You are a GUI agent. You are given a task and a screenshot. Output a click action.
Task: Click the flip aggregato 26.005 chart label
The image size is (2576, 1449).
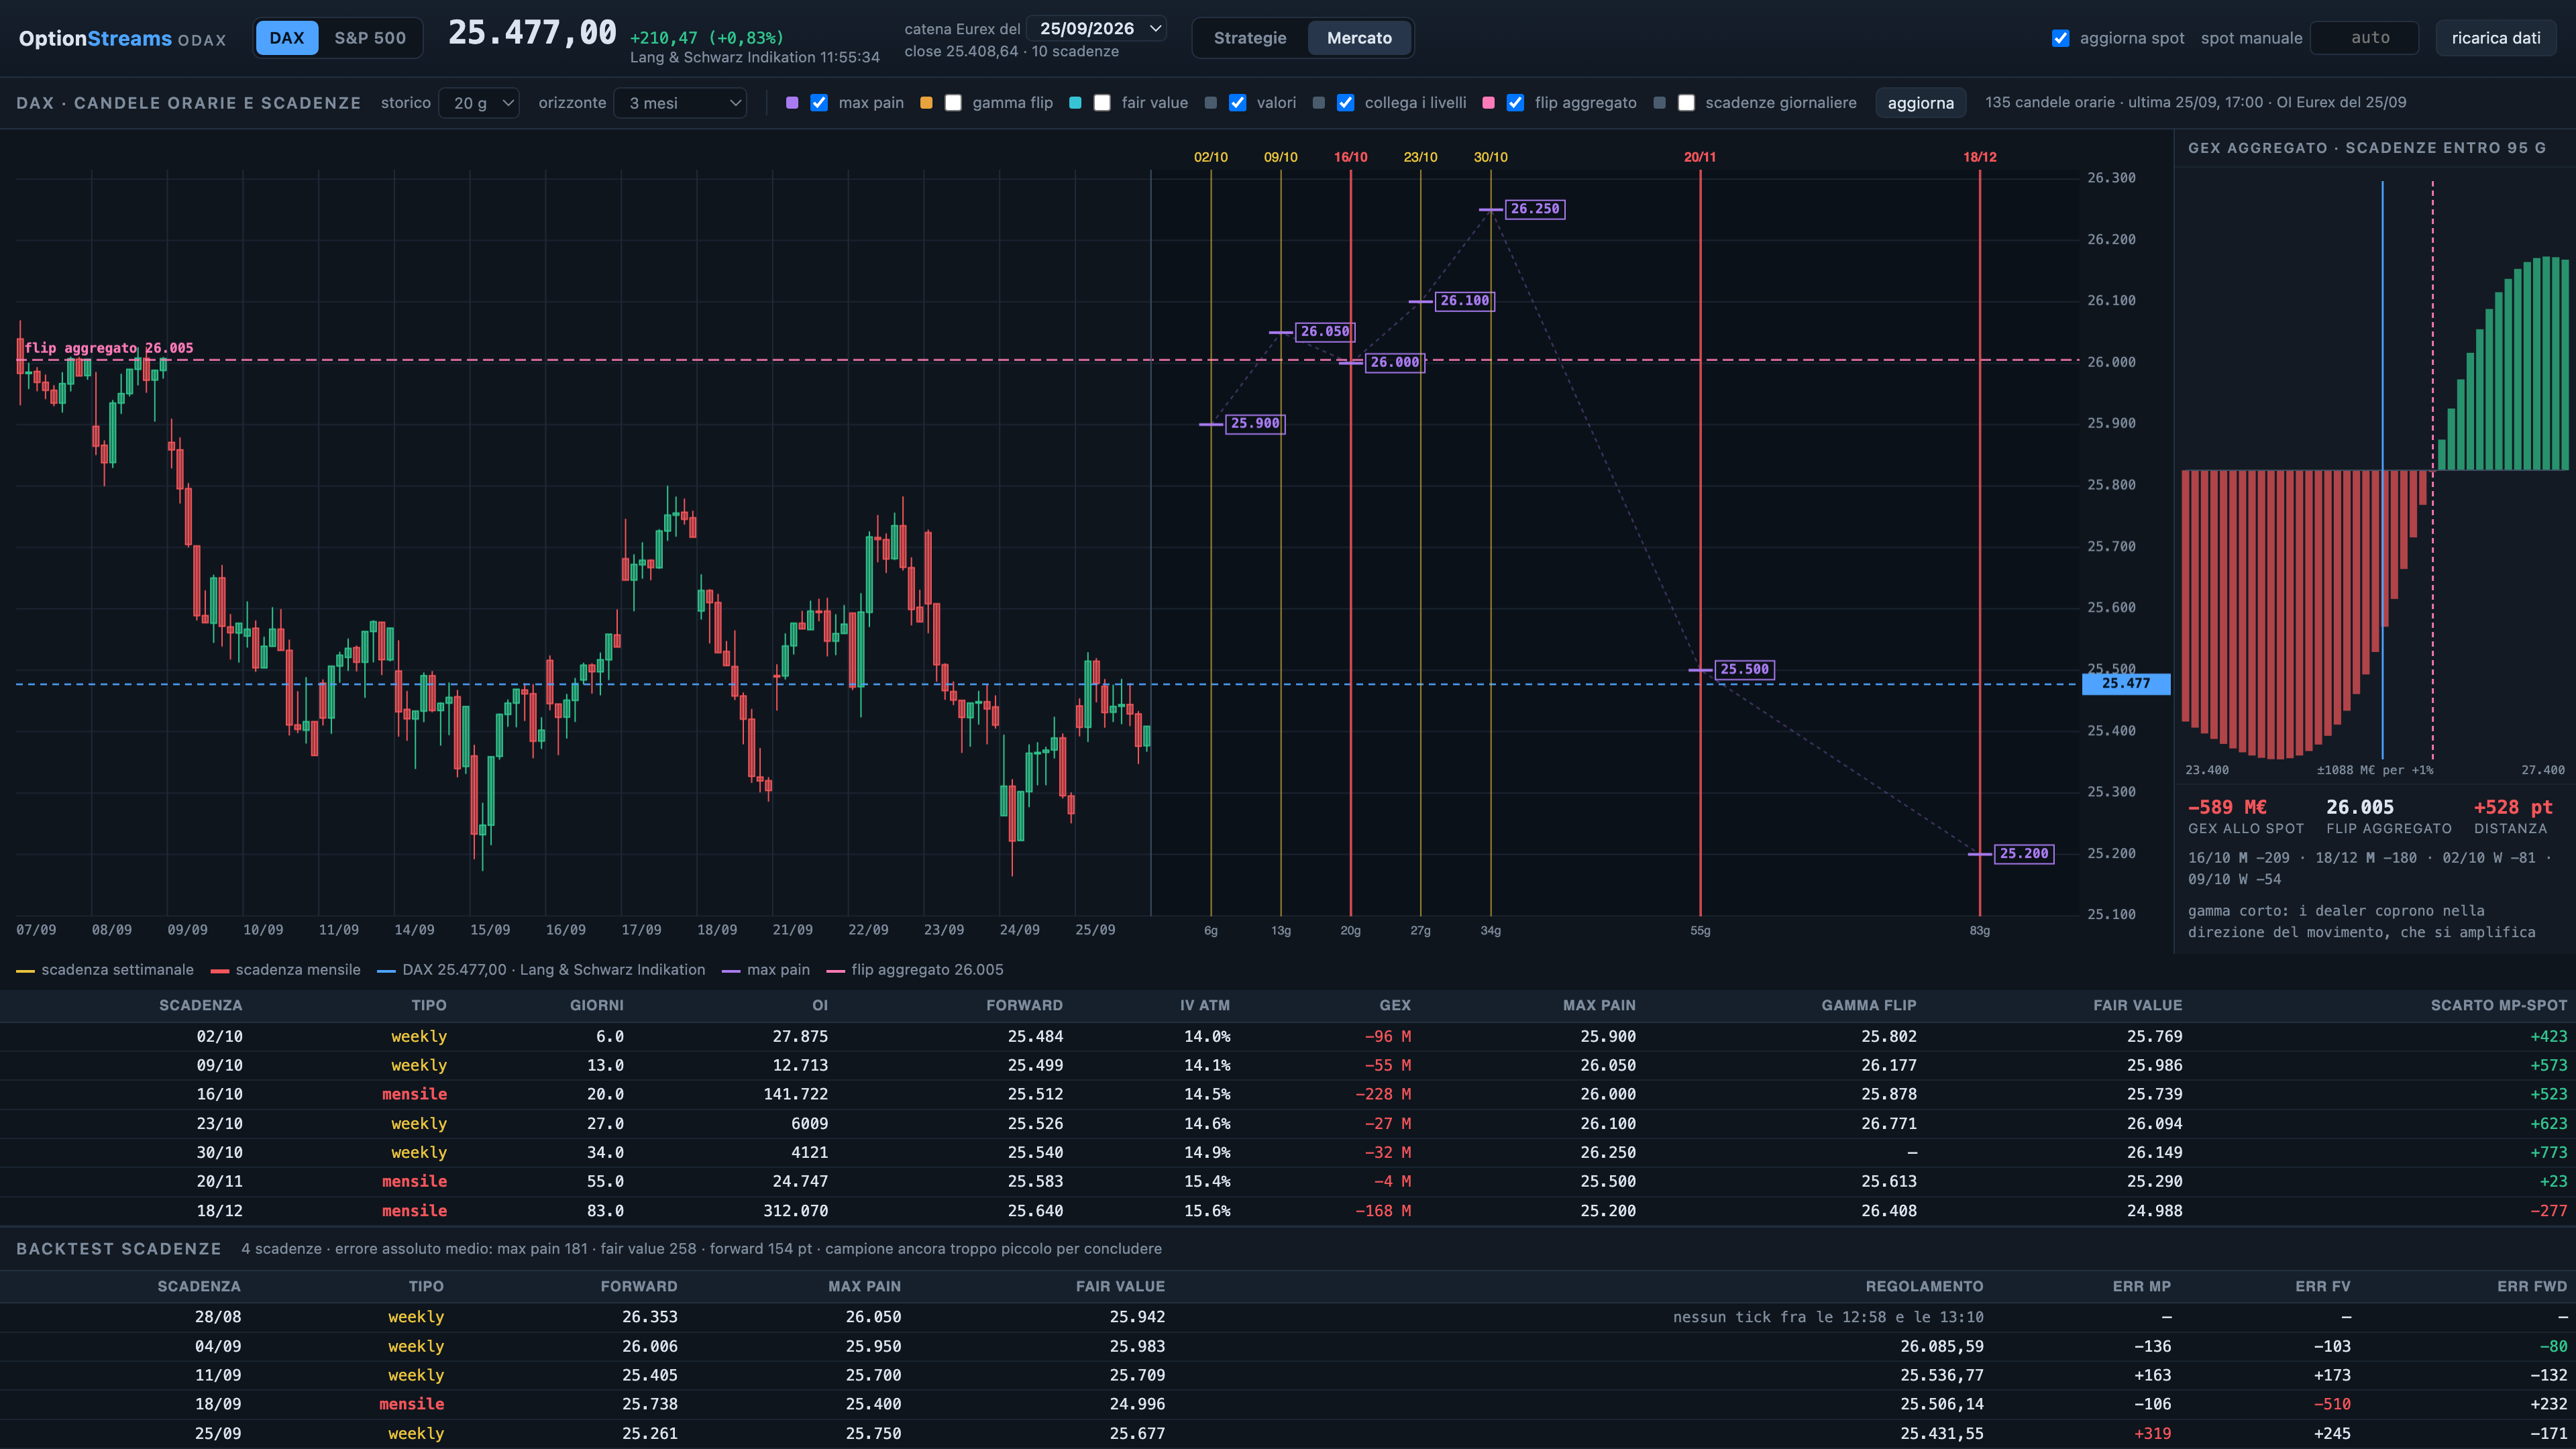109,348
